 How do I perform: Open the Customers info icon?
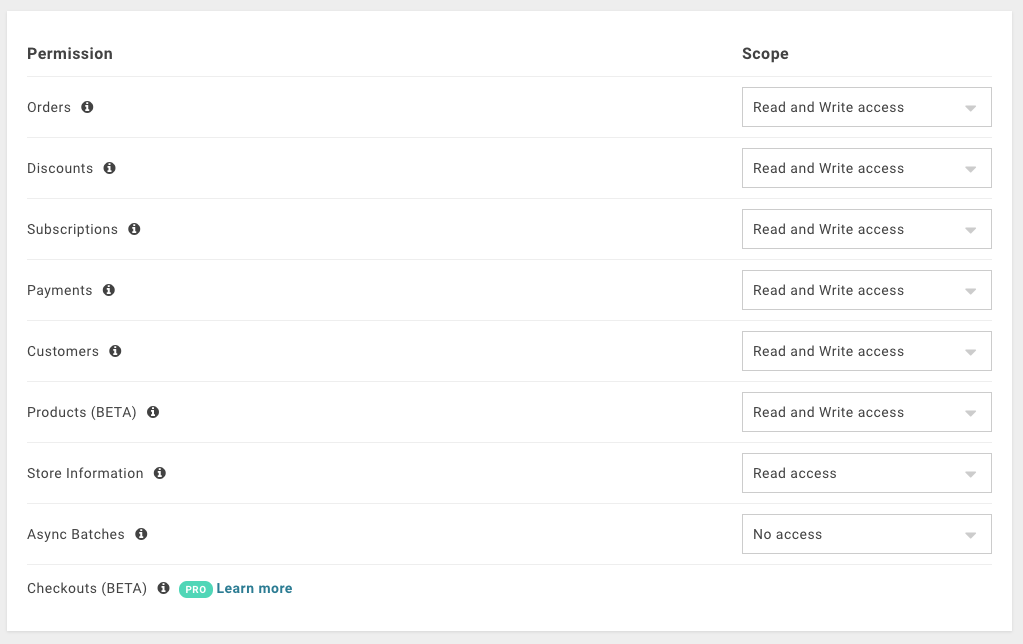click(x=115, y=351)
